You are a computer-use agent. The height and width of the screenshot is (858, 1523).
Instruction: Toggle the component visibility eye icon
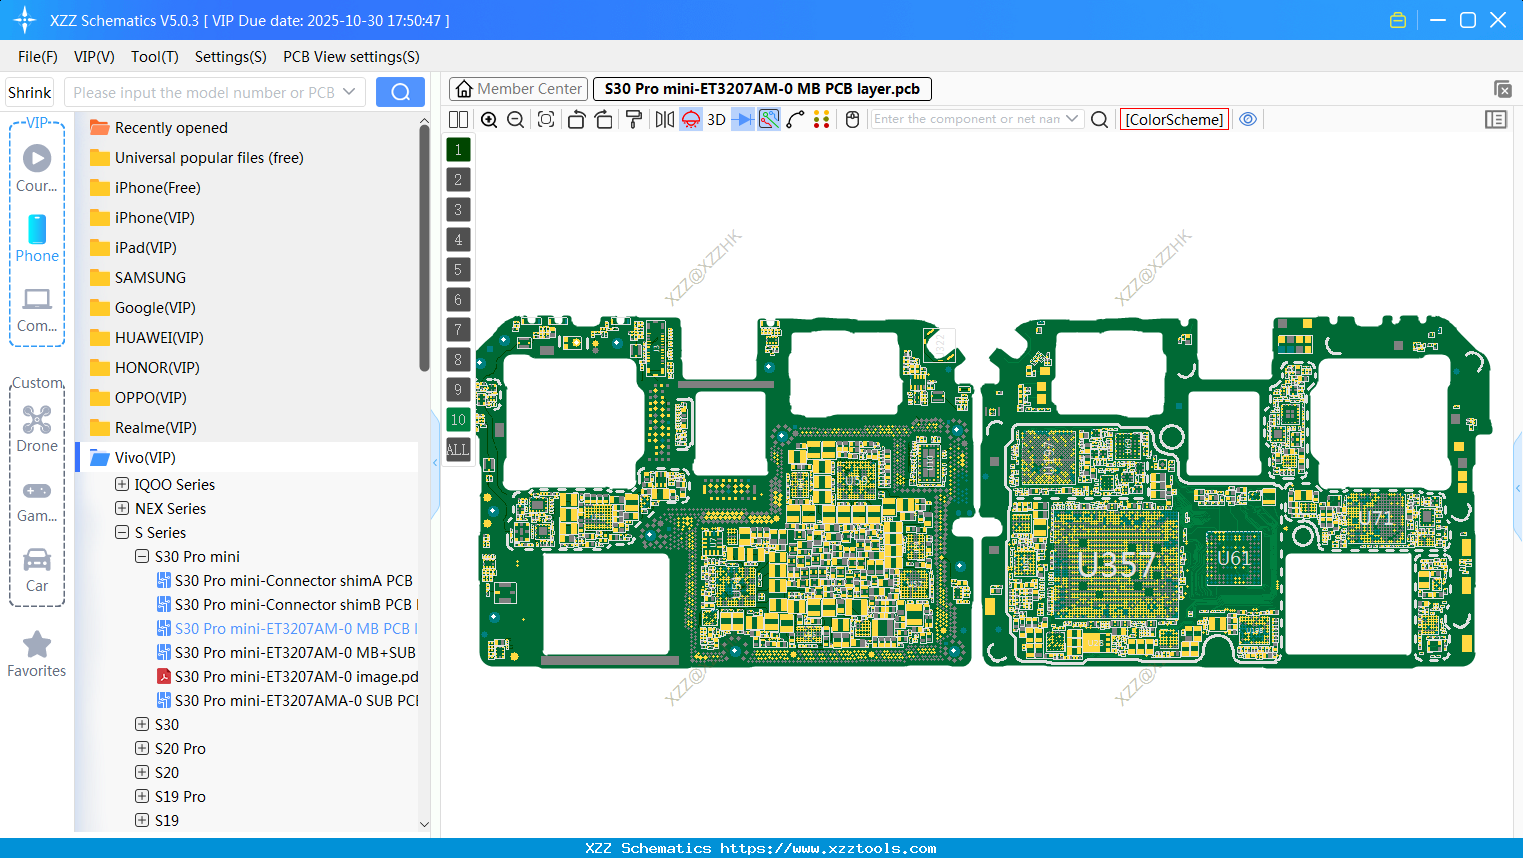click(x=1248, y=119)
